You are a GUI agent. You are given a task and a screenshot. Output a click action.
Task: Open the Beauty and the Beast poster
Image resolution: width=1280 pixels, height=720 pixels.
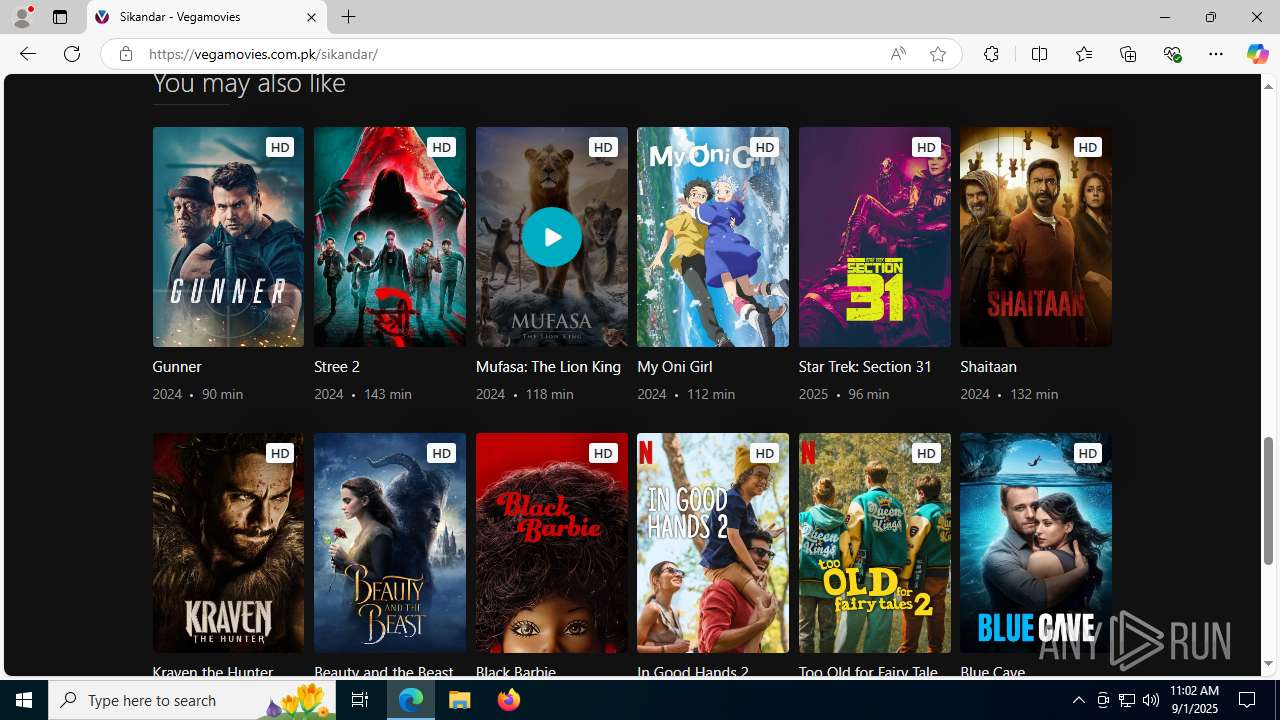point(390,543)
